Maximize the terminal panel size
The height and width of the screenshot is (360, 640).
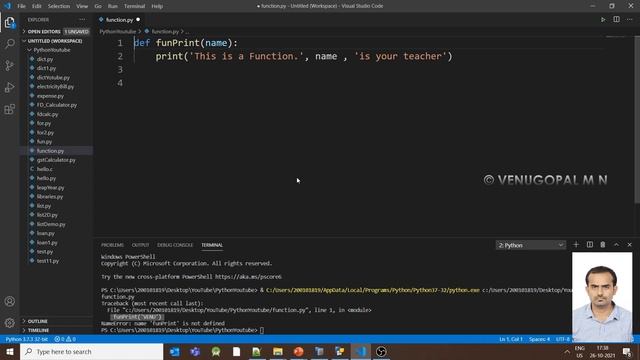tap(616, 244)
